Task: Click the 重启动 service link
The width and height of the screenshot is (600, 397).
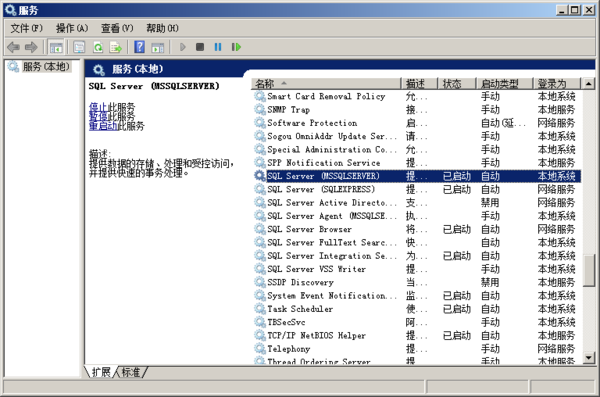Action: (103, 126)
